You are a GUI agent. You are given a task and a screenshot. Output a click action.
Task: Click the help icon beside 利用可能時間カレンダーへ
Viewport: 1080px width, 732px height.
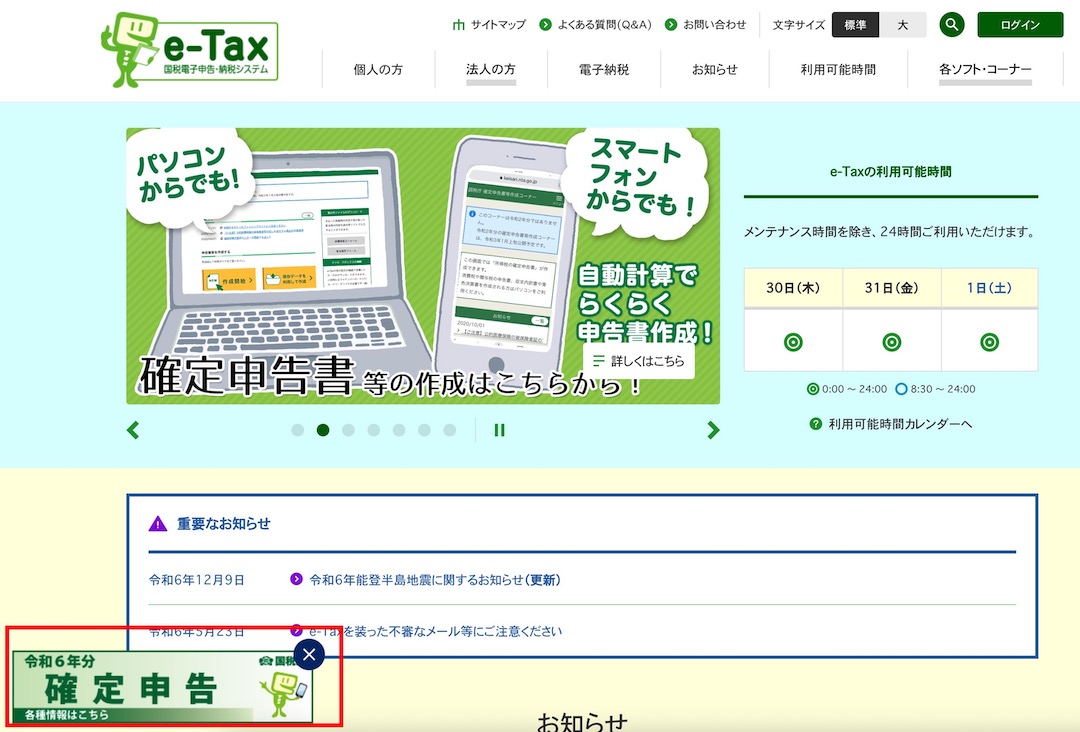tap(816, 423)
